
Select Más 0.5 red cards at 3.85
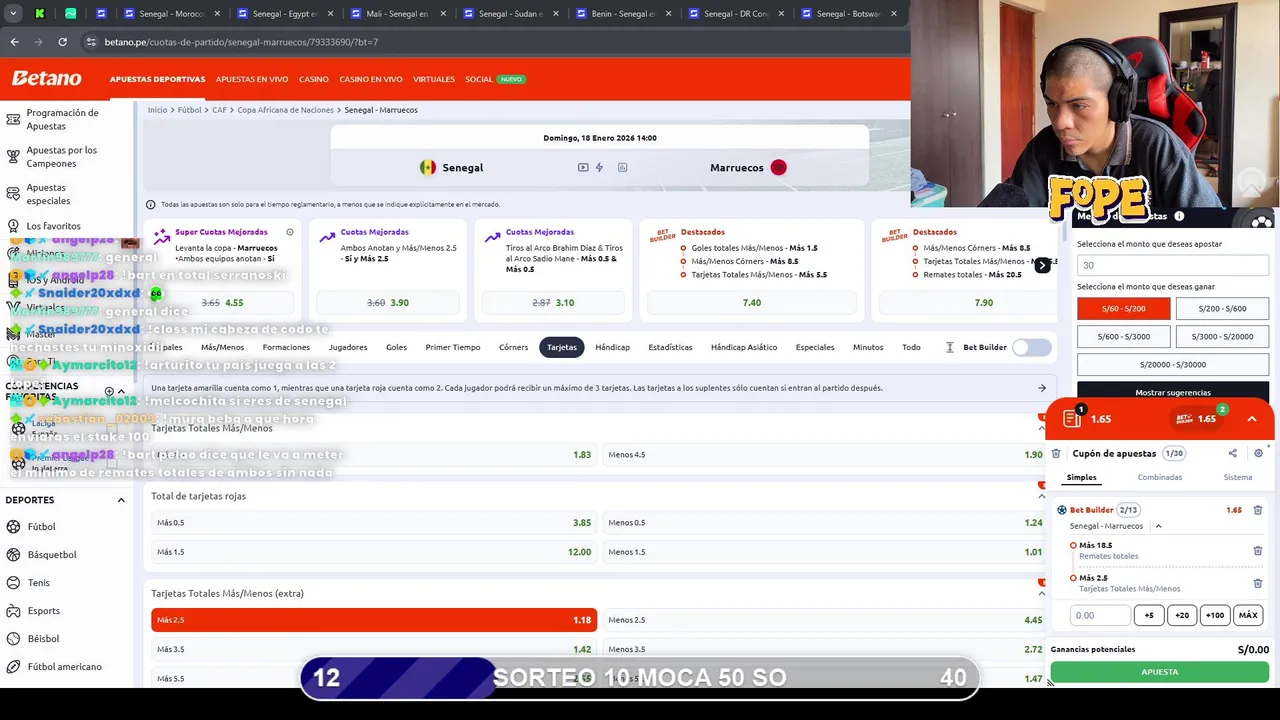point(374,522)
